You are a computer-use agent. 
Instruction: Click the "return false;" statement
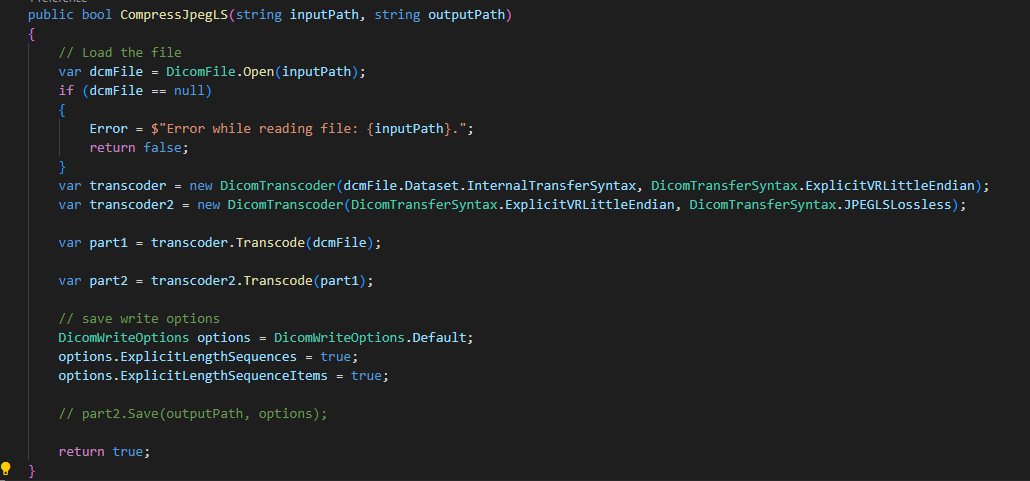tap(139, 148)
